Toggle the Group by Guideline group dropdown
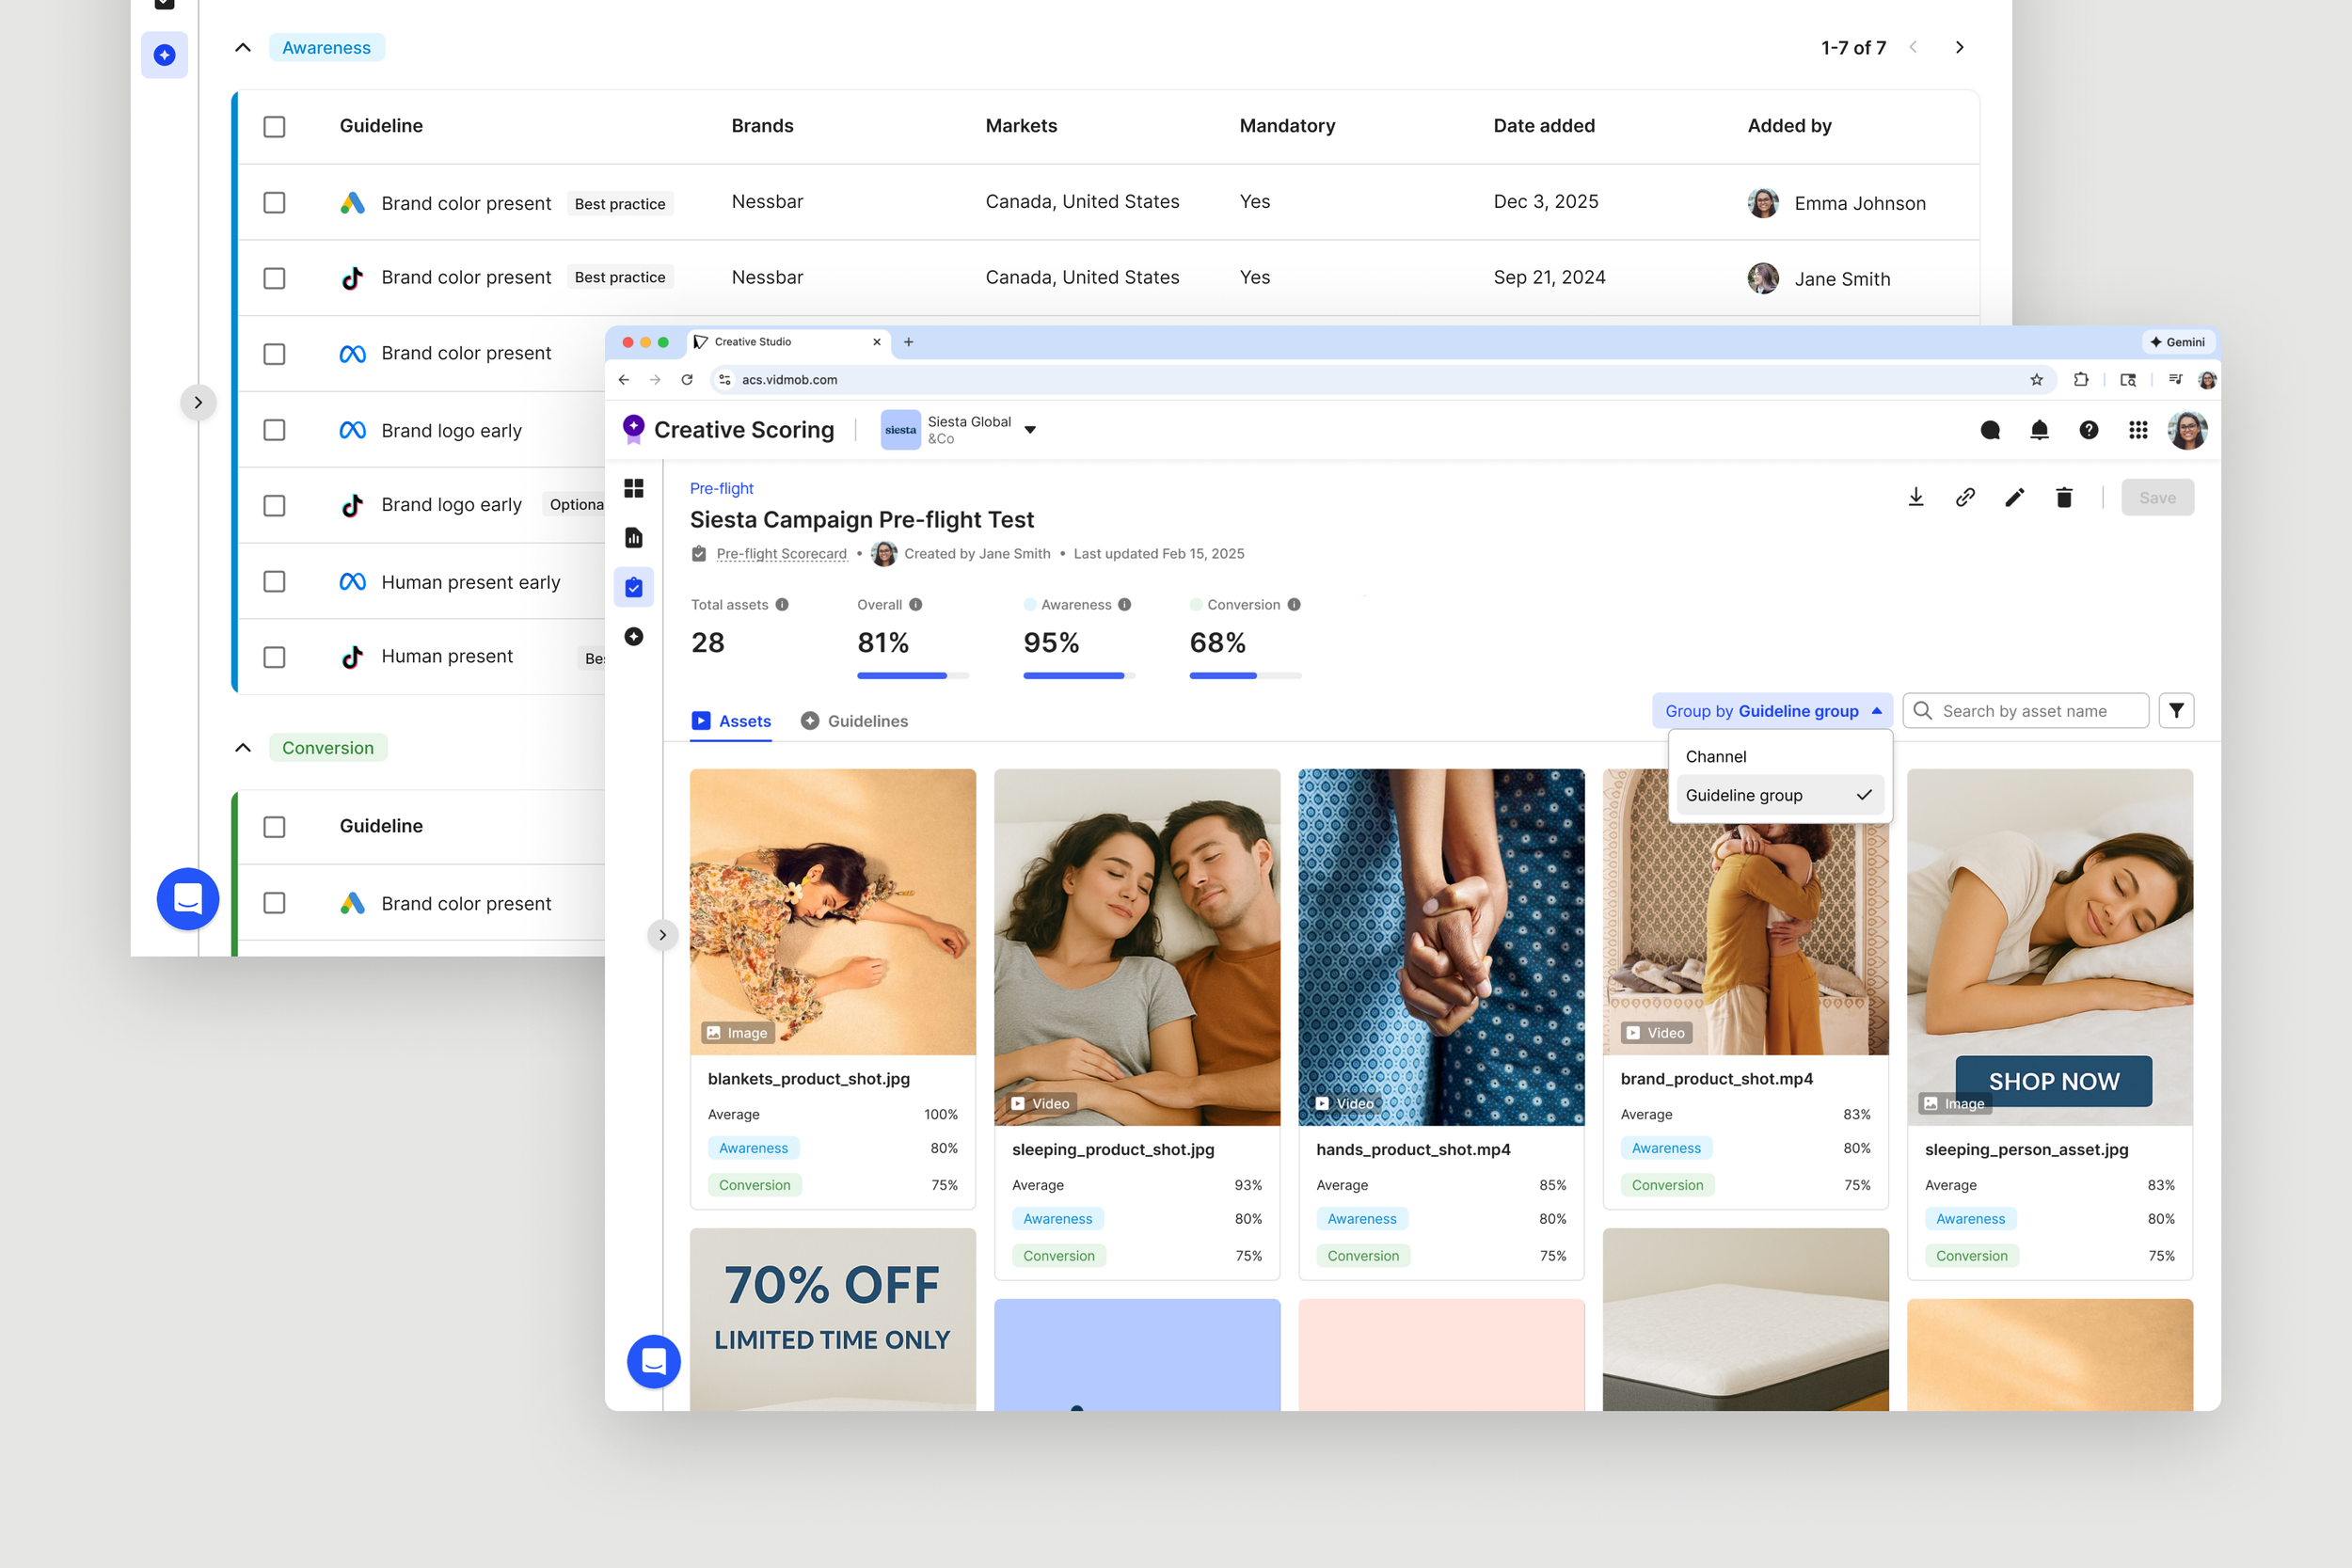 1772,711
